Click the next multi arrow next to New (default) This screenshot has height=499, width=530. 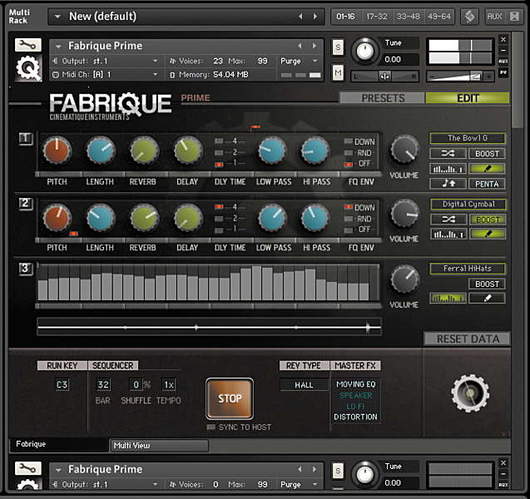coord(315,16)
